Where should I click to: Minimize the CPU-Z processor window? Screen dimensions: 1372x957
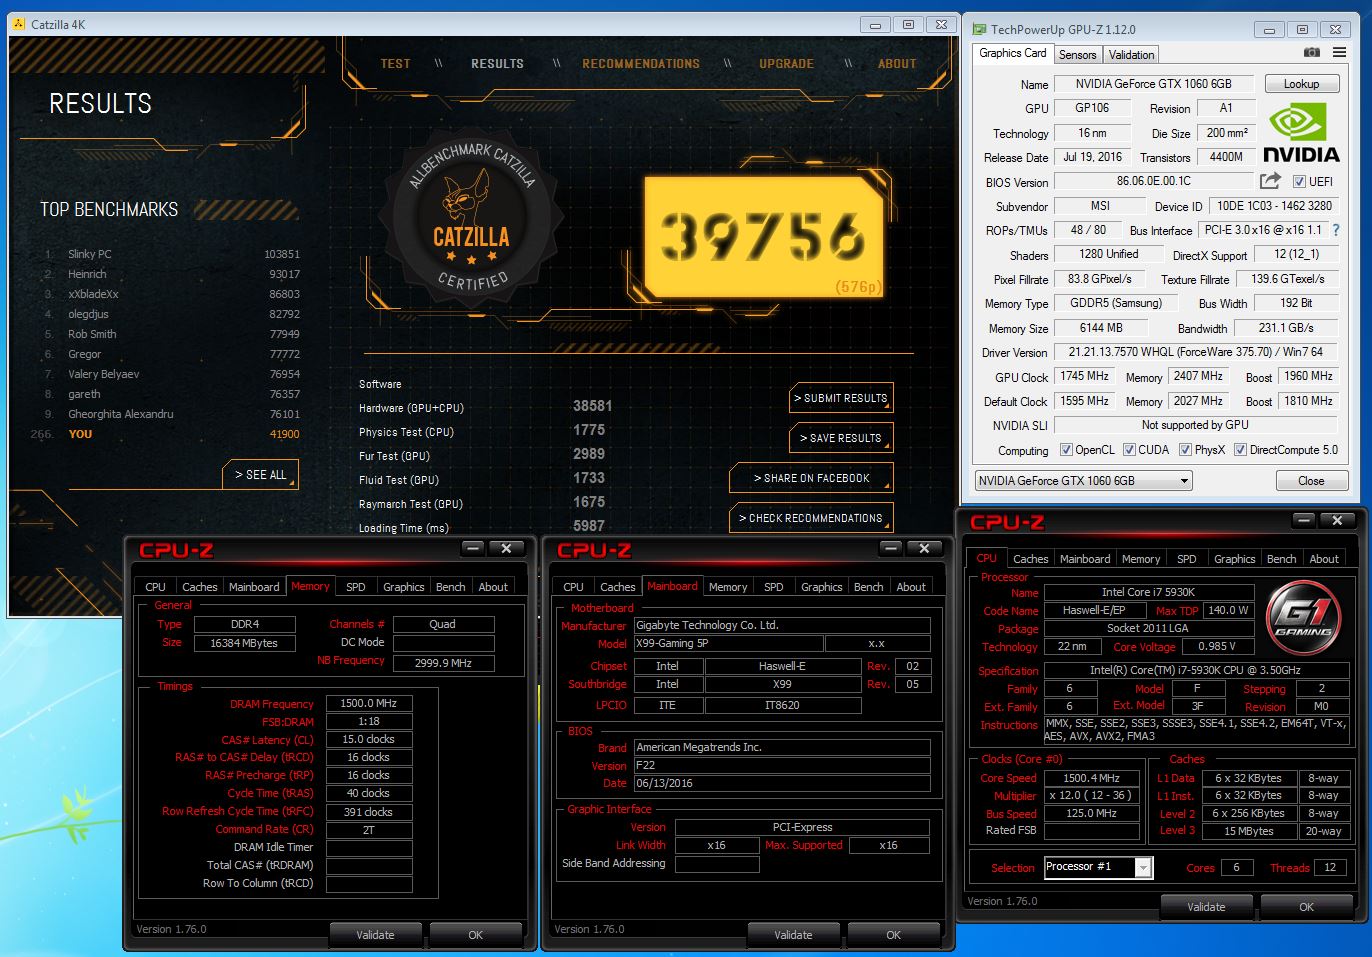(1303, 520)
